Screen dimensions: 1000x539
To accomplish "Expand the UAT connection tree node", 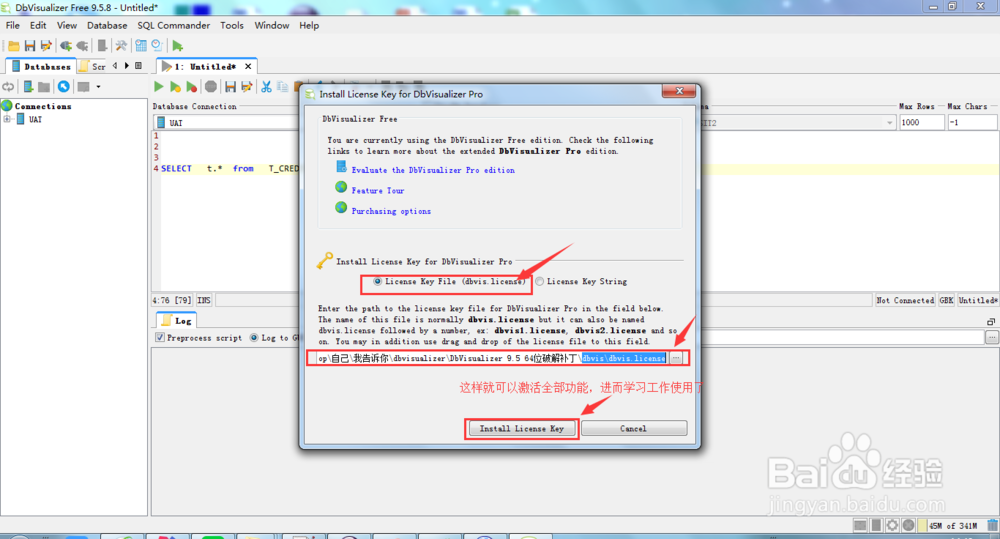I will tap(7, 119).
